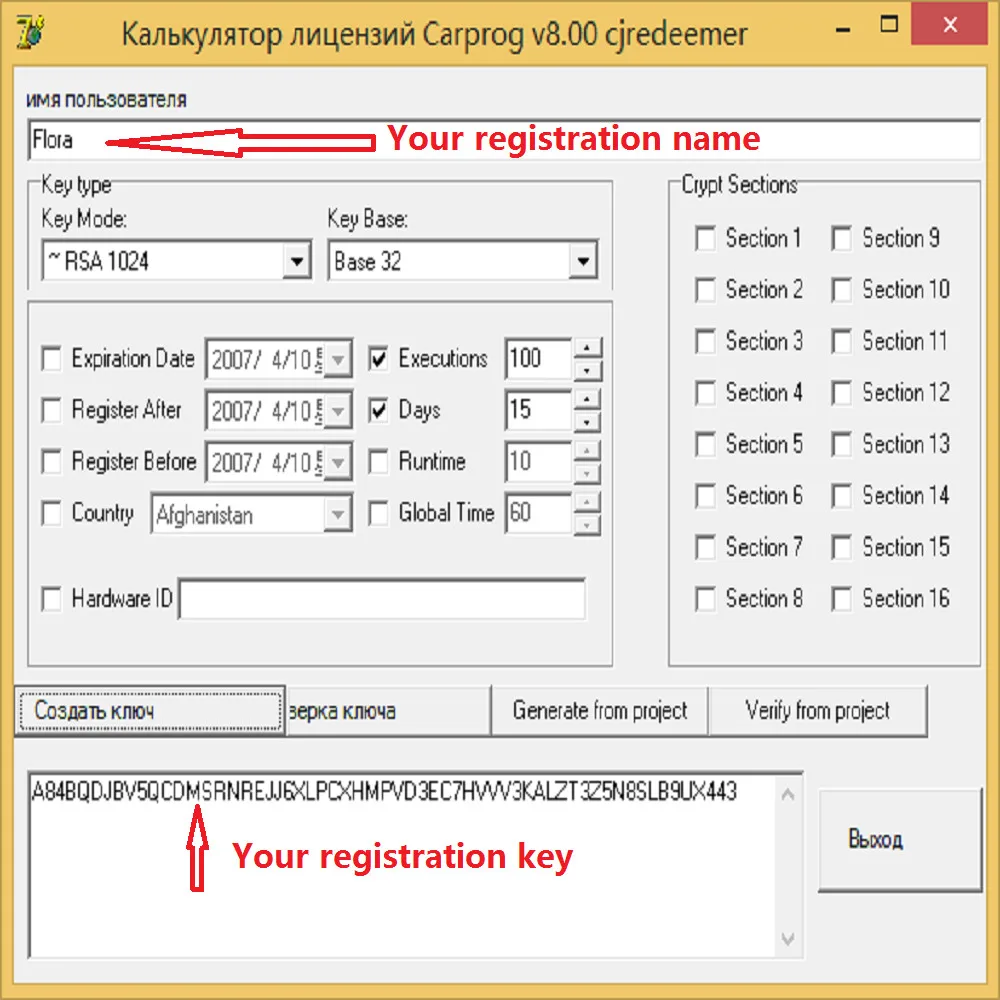This screenshot has height=1000, width=1000.
Task: Open the Country dropdown showing Afghanistan
Action: (338, 513)
